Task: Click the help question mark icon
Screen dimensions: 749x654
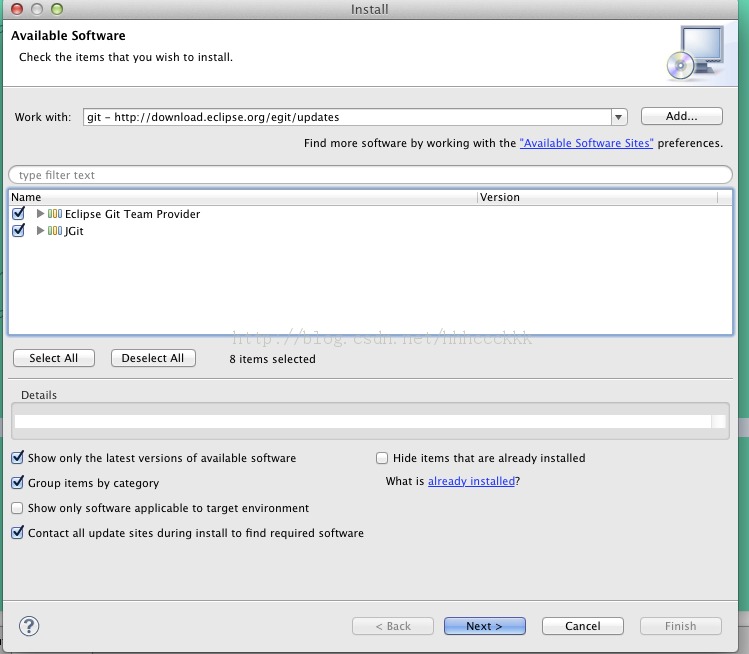Action: (x=29, y=626)
